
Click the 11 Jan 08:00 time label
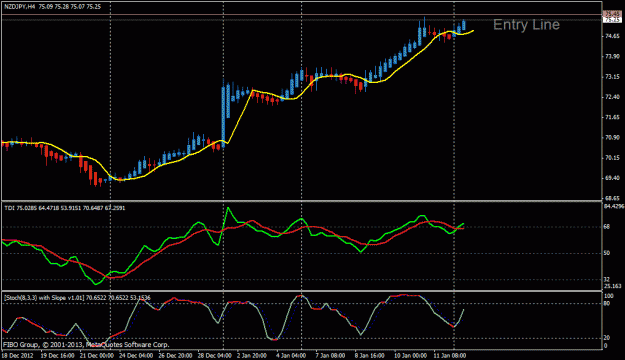[x=449, y=355]
